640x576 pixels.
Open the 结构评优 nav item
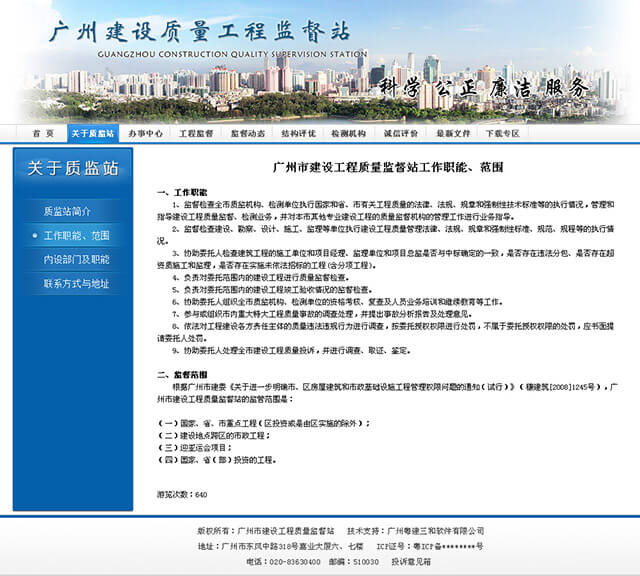(298, 133)
